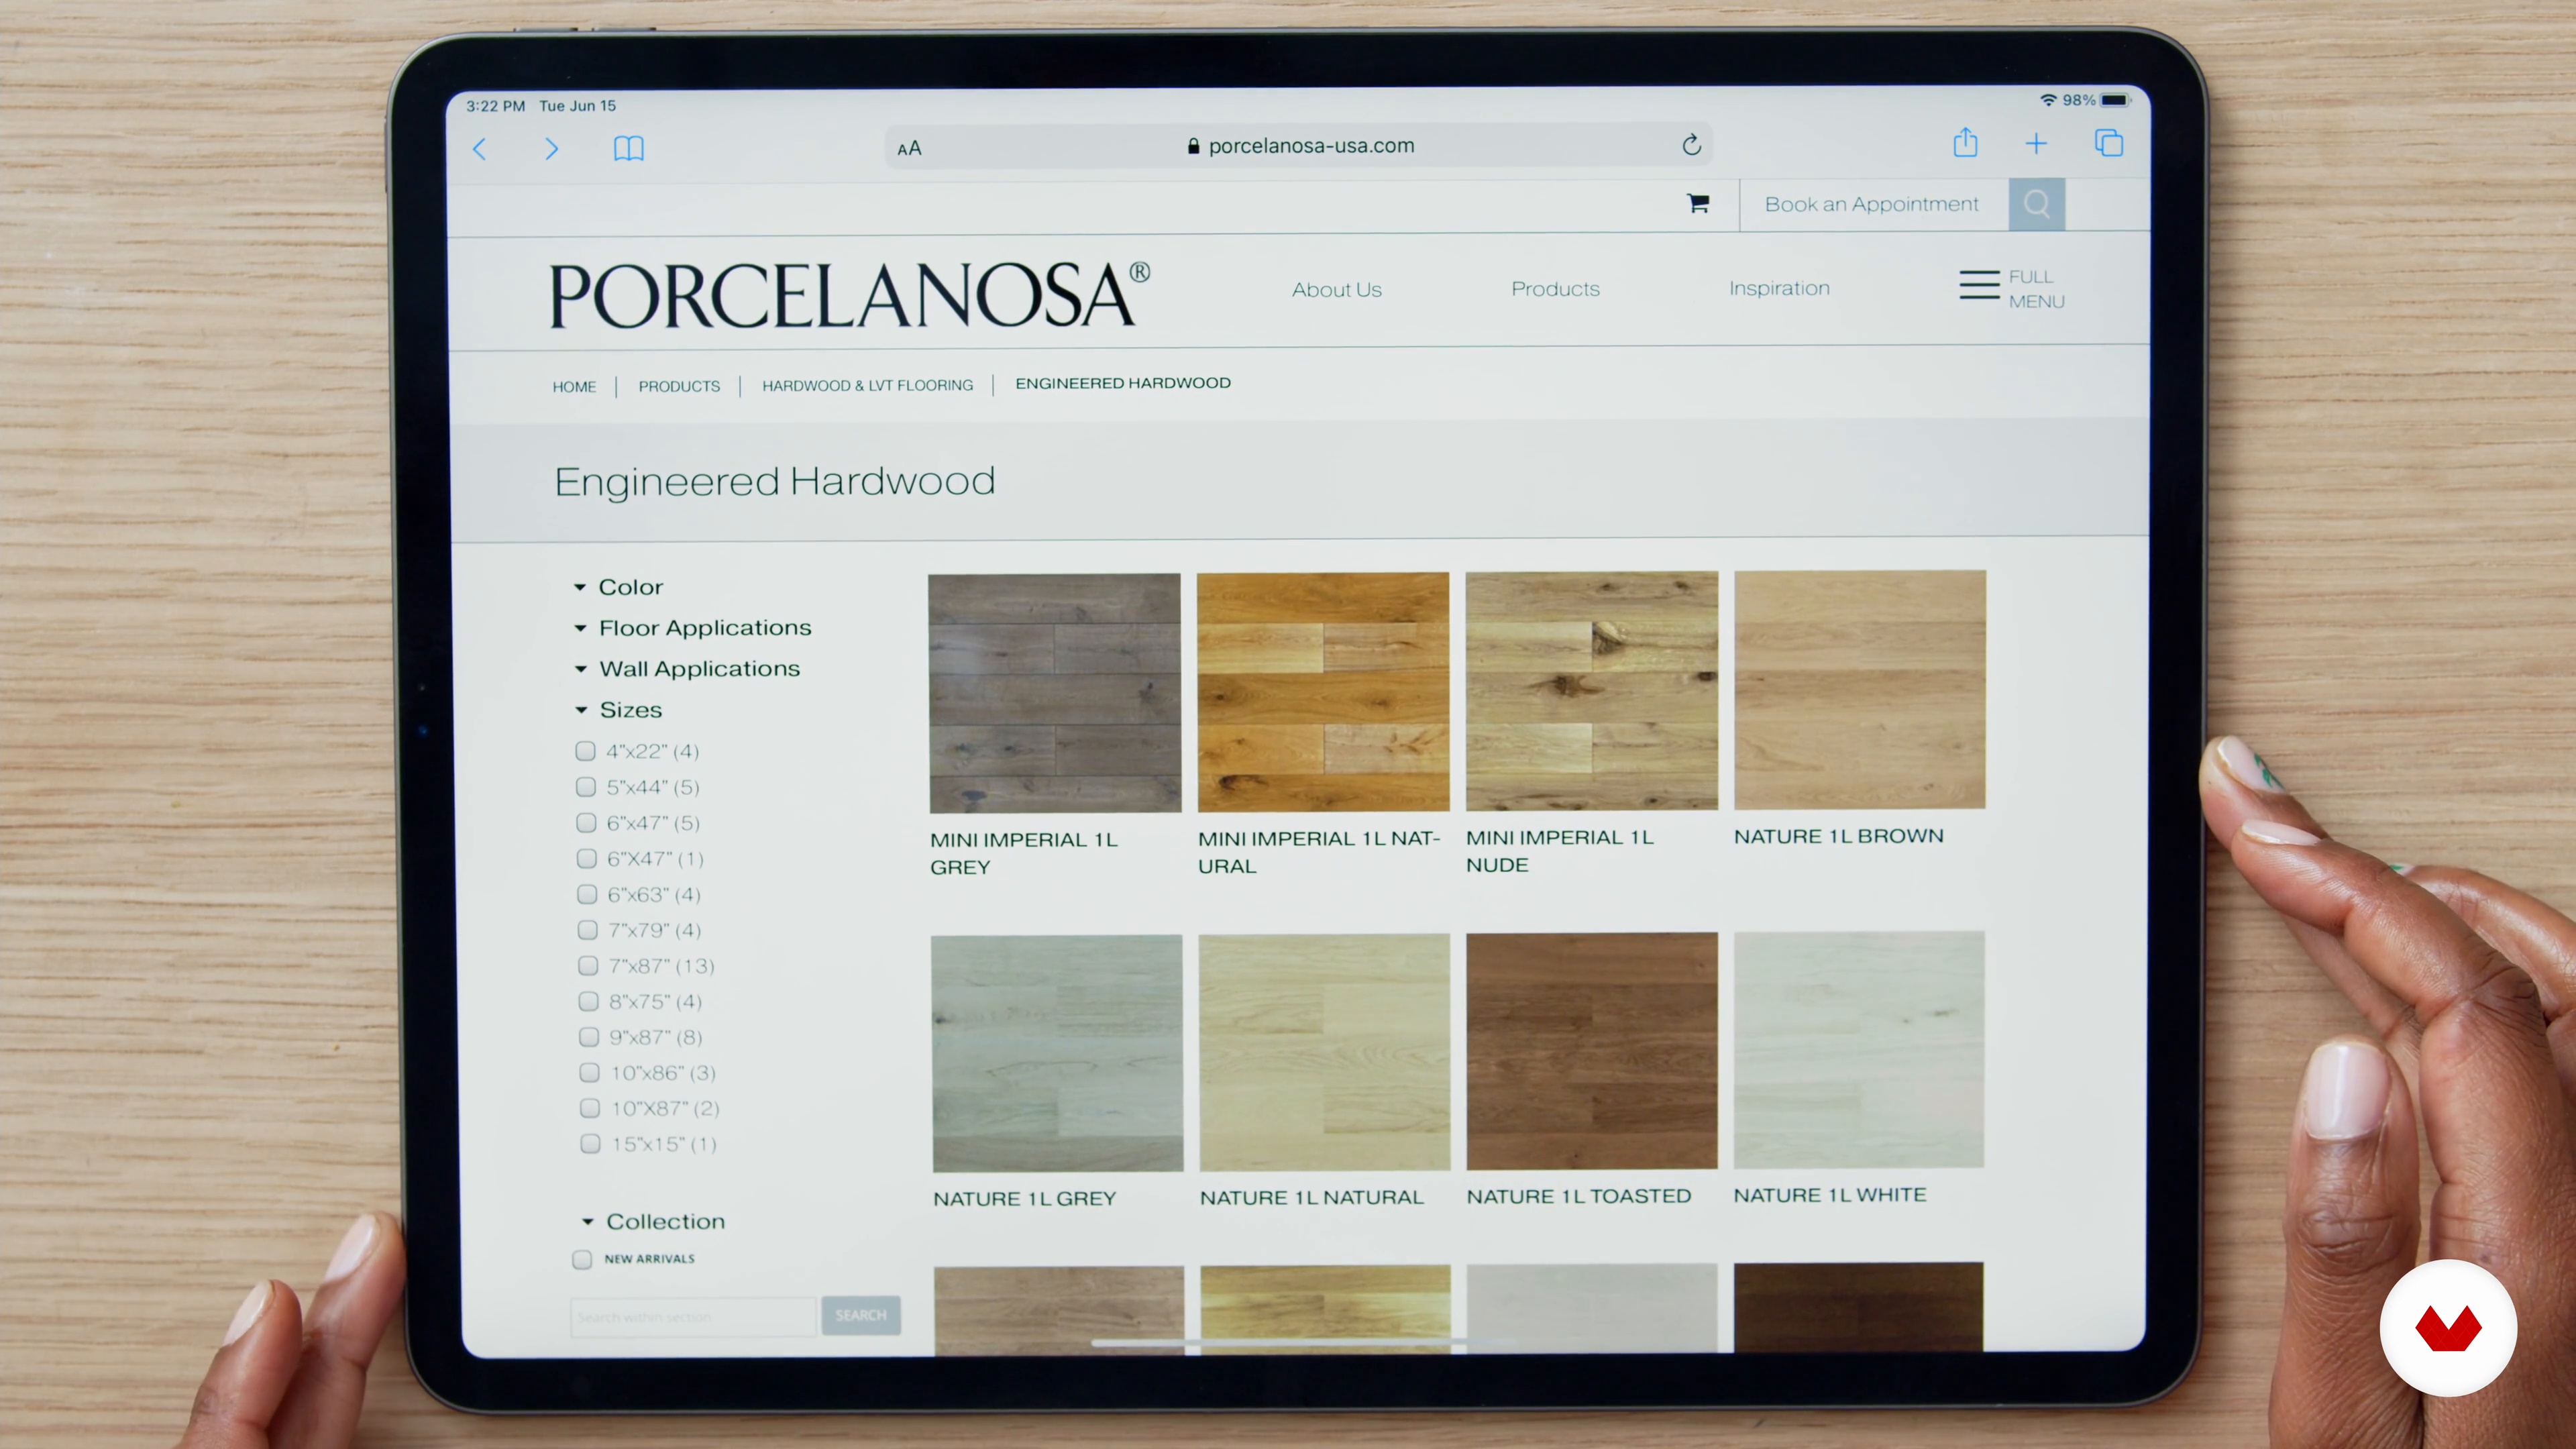Check the 6"x47" (5) size filter

pos(587,823)
